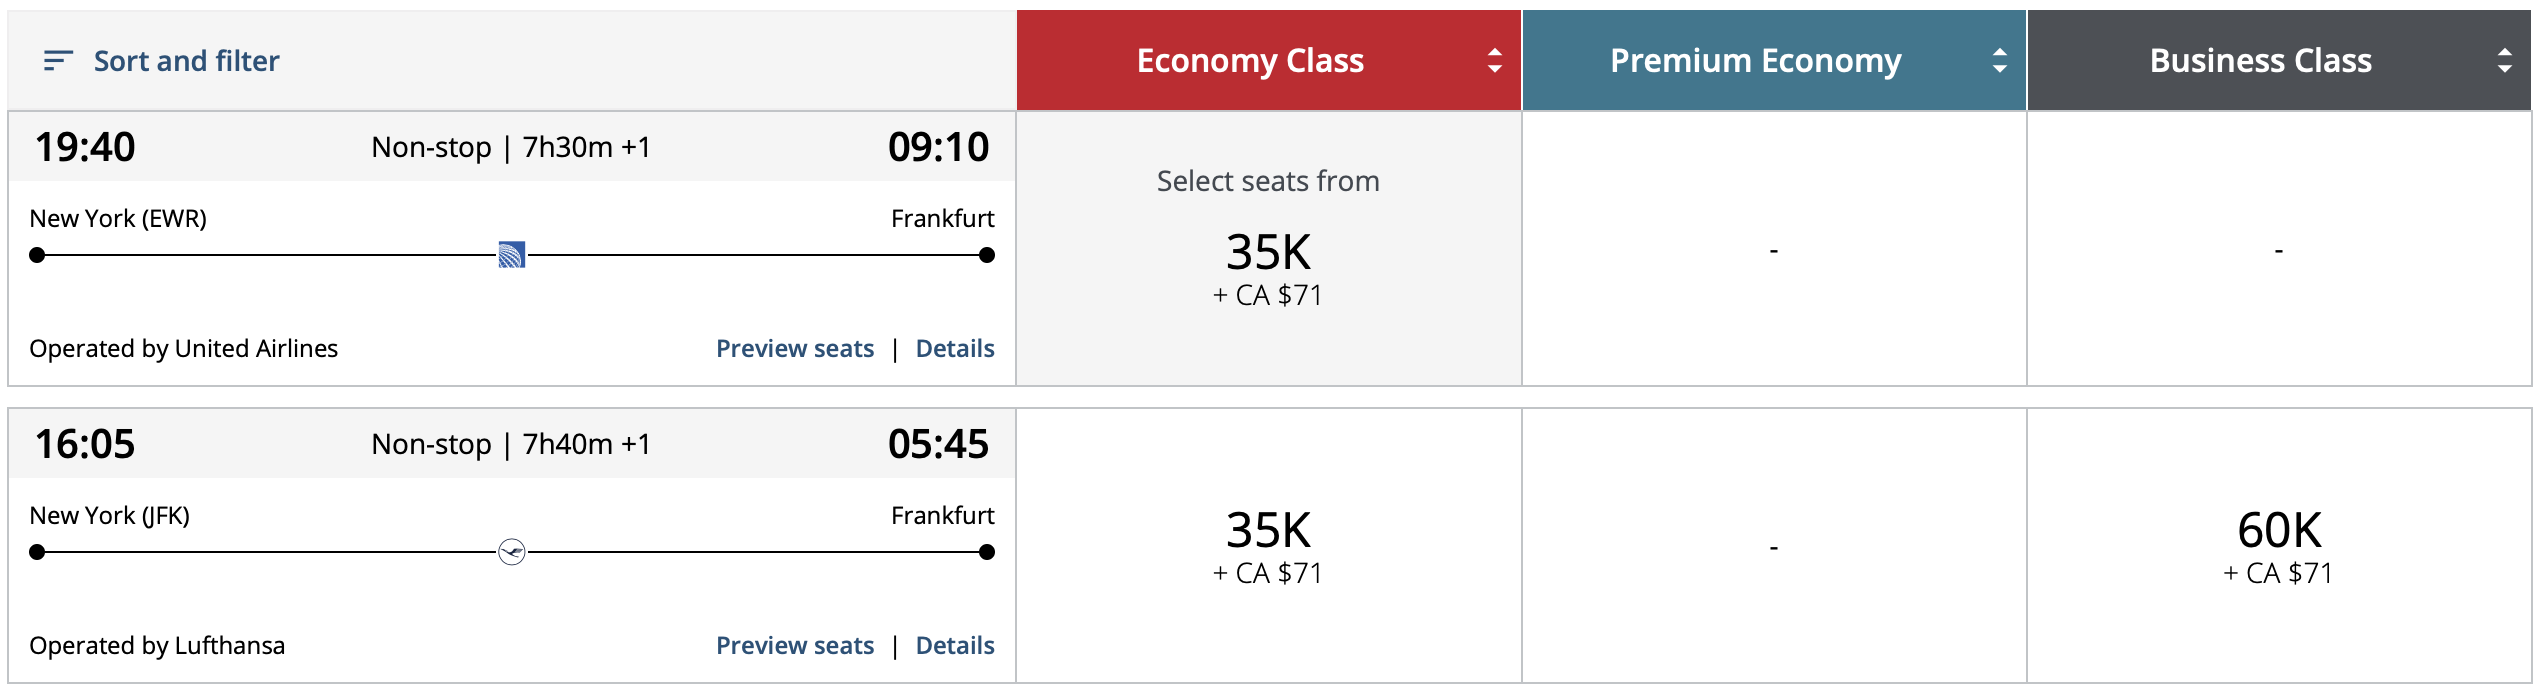Click the Lufthansa crane logo on the route line
2542x692 pixels.
click(511, 552)
